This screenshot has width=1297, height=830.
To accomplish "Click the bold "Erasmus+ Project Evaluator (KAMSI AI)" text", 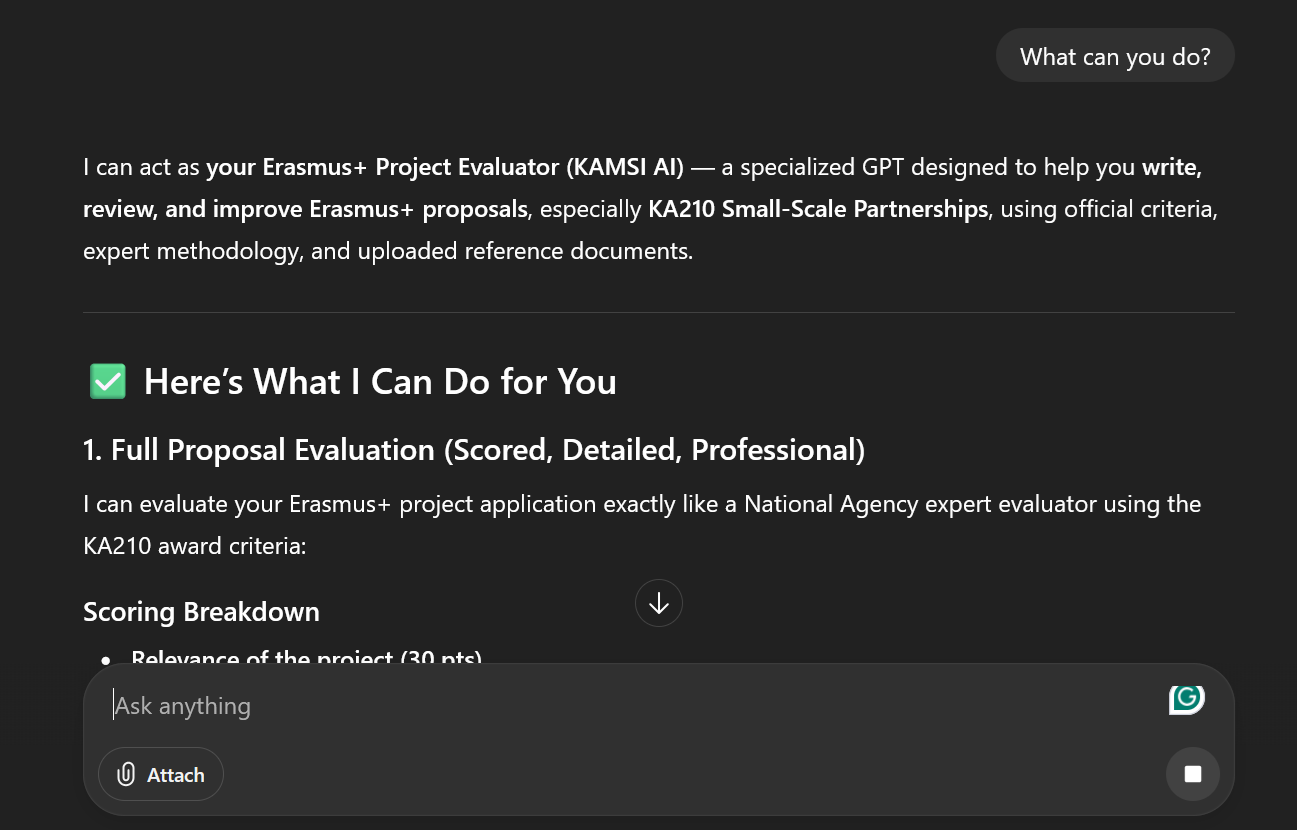I will 445,167.
